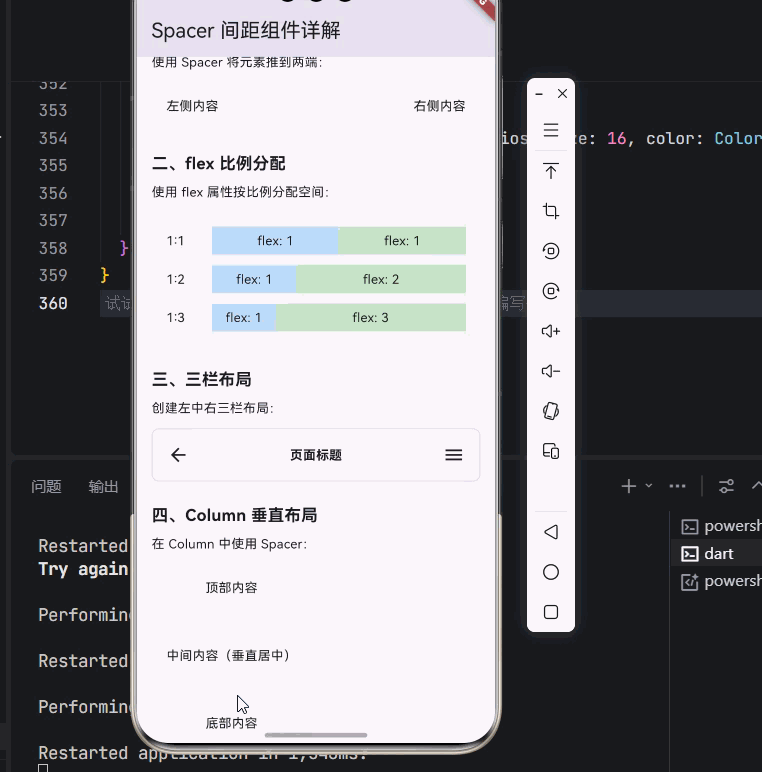The width and height of the screenshot is (762, 772).
Task: Open the emulator toolbar hamburger menu
Action: pyautogui.click(x=551, y=130)
